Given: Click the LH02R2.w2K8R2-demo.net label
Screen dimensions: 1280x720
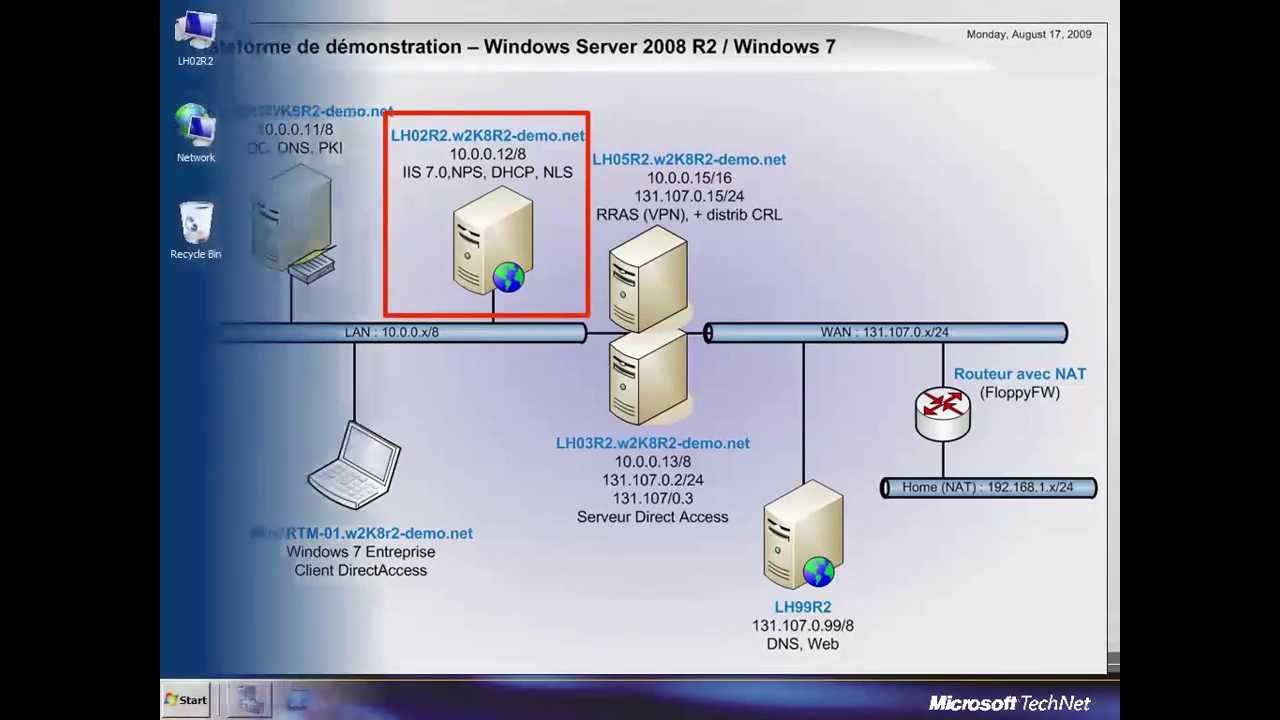Looking at the screenshot, I should pos(488,135).
